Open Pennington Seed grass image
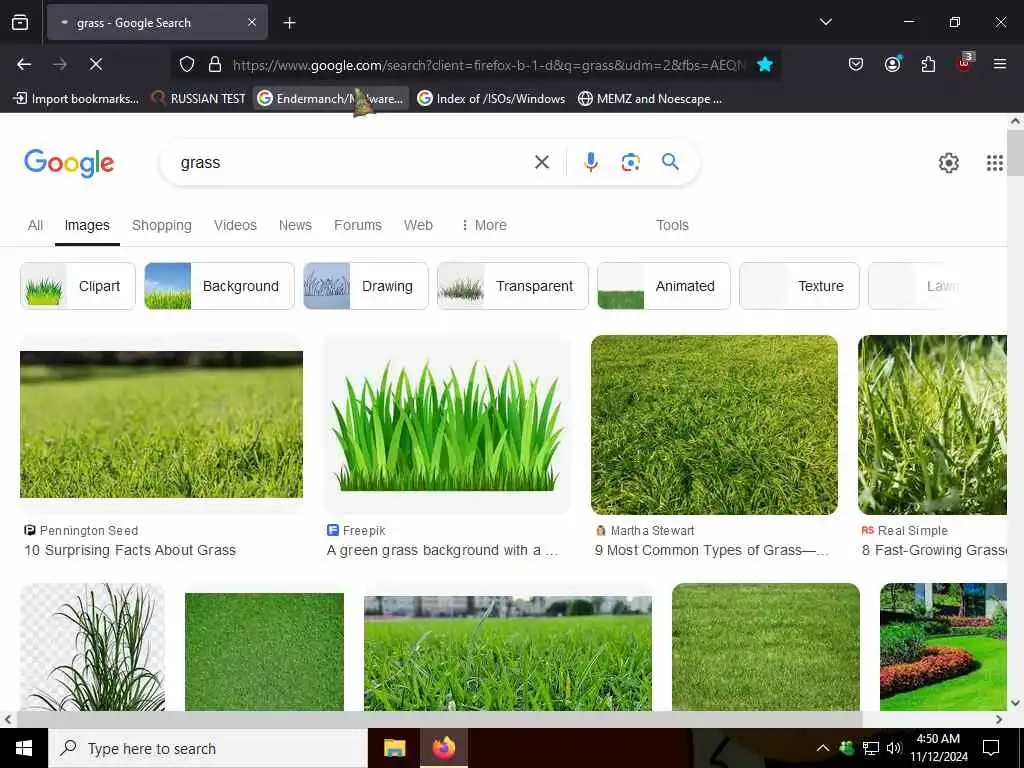 click(161, 424)
